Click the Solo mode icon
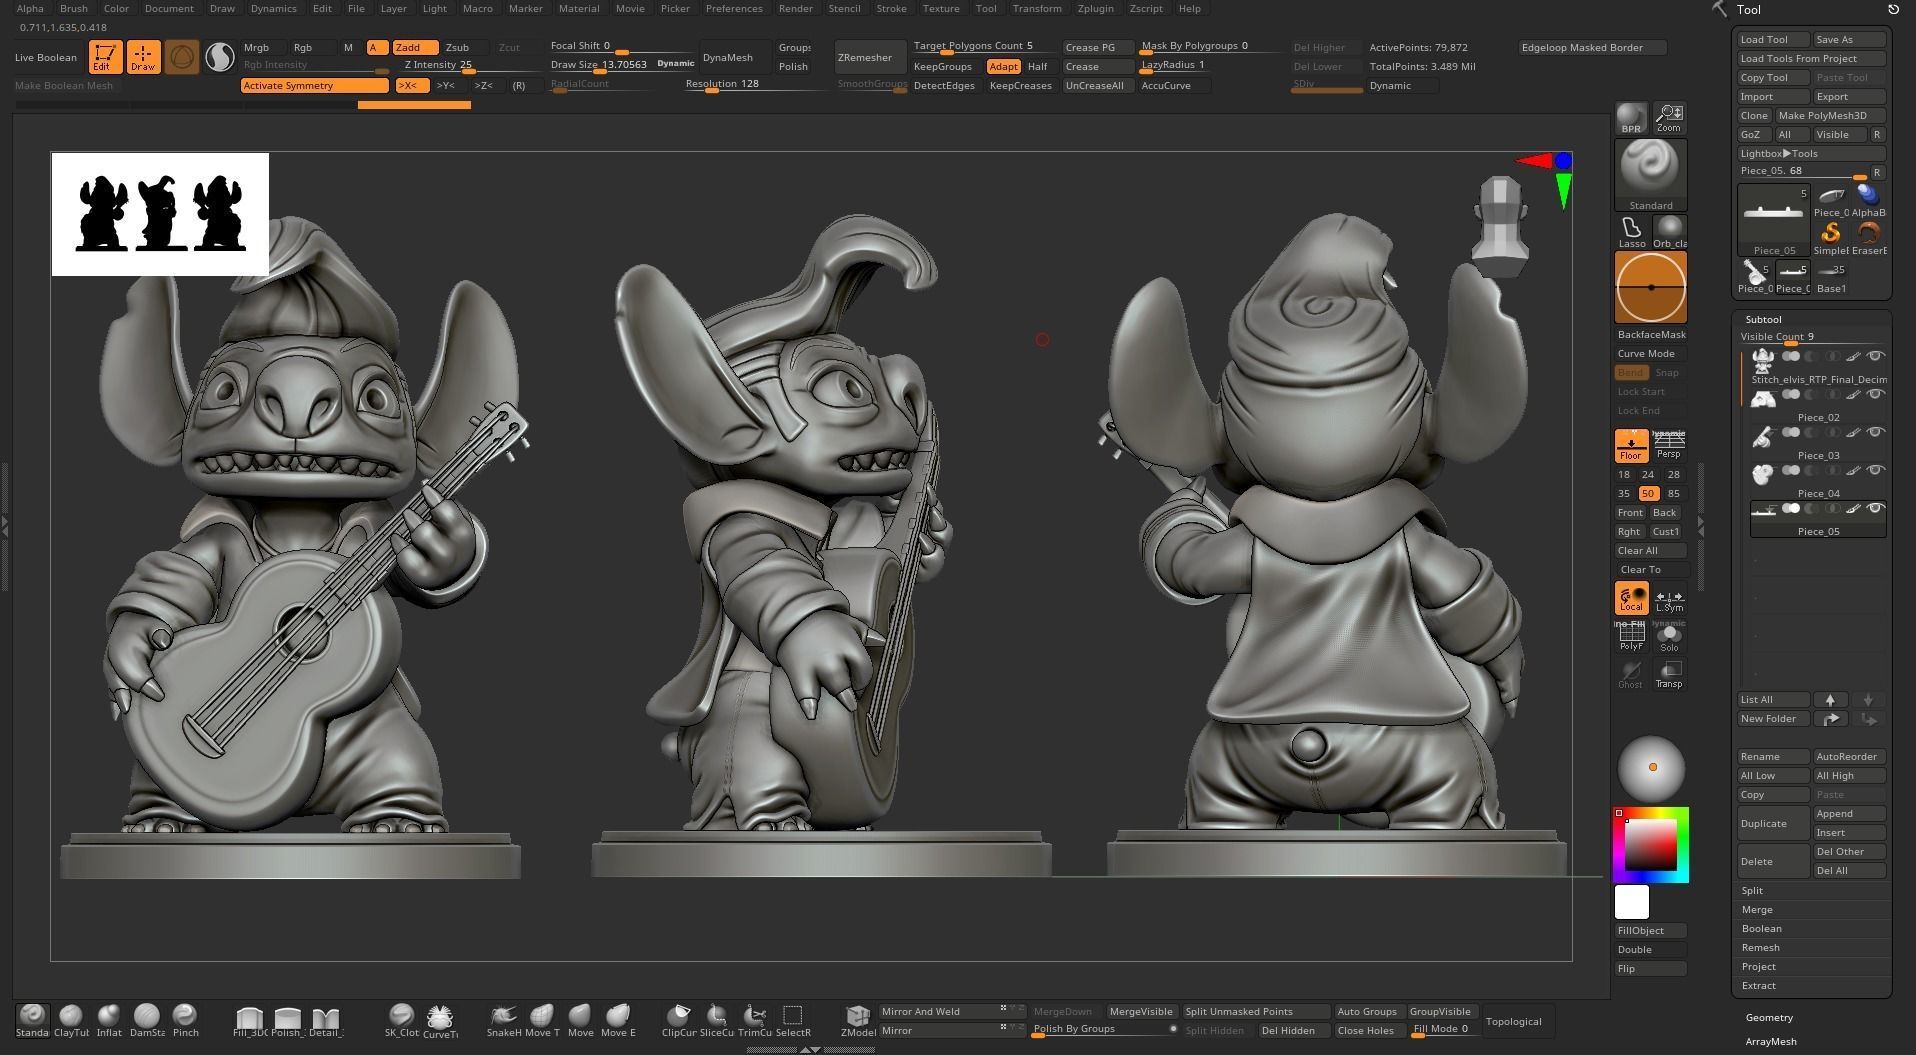 click(x=1669, y=636)
